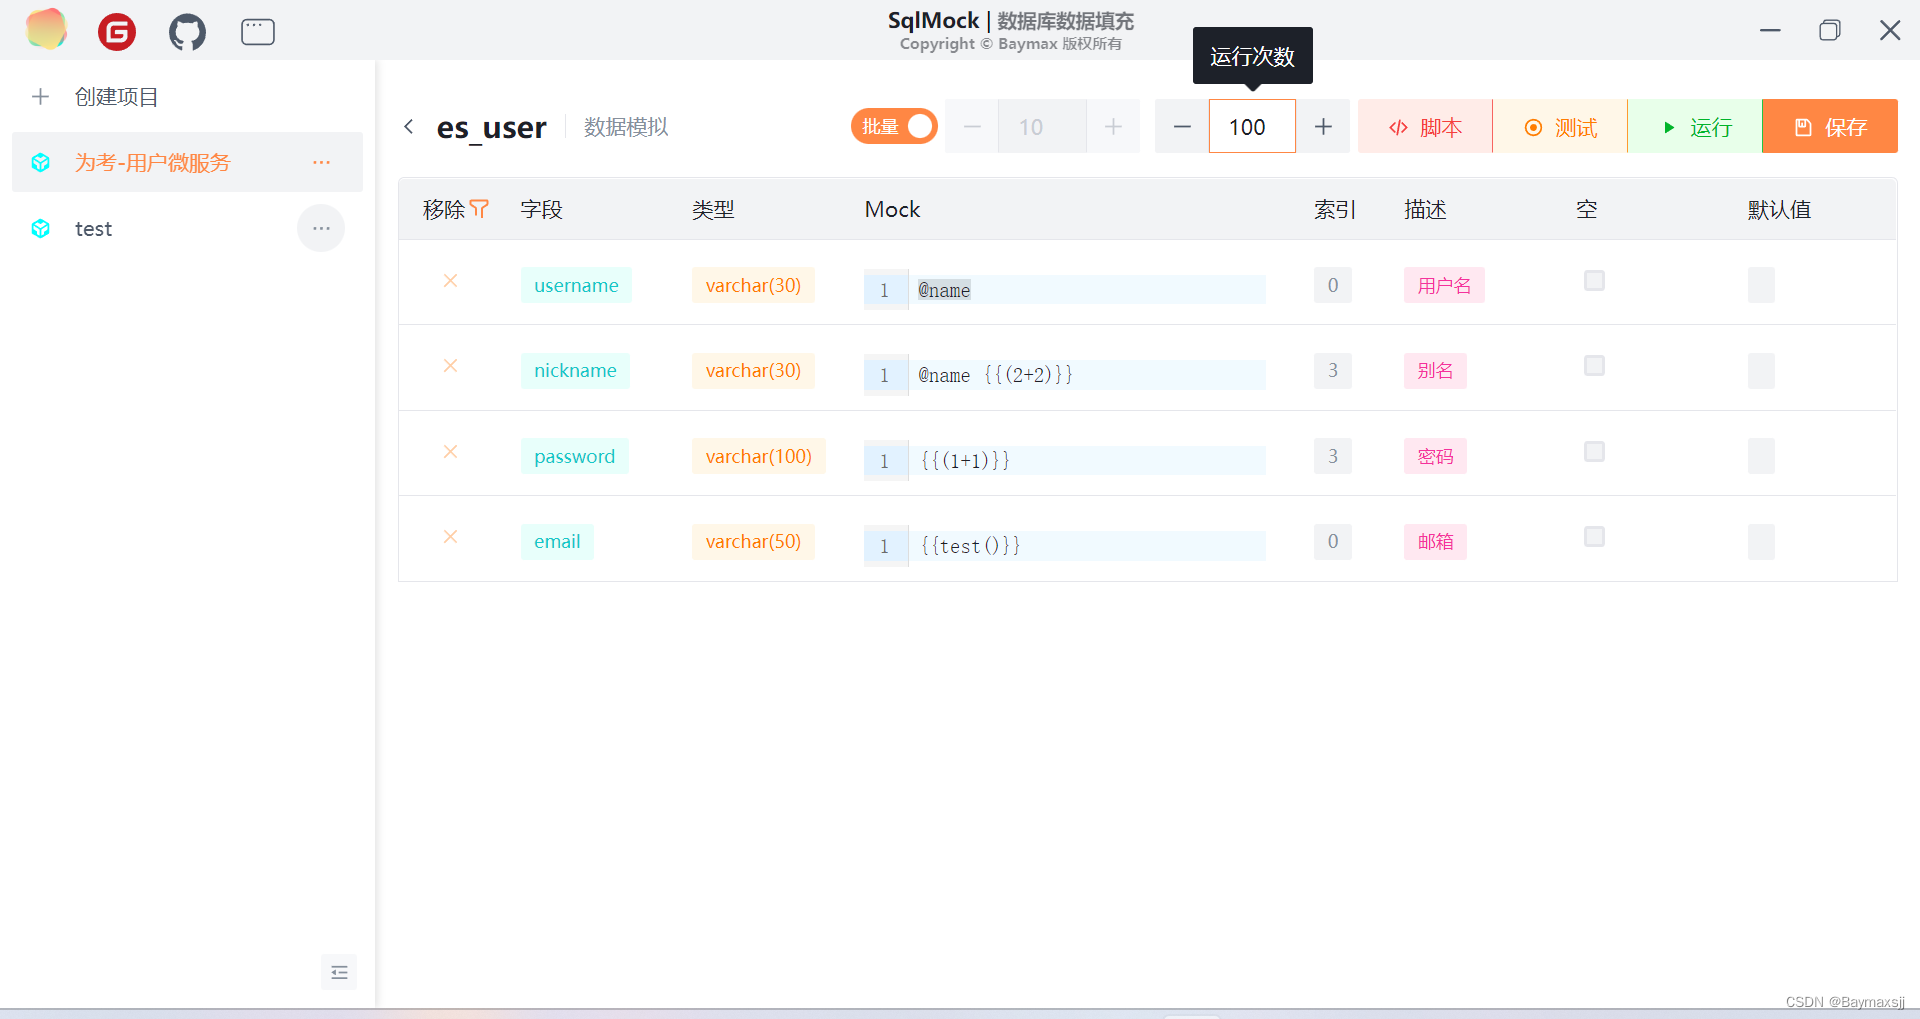Check the null checkbox for password
1920x1019 pixels.
1594,452
